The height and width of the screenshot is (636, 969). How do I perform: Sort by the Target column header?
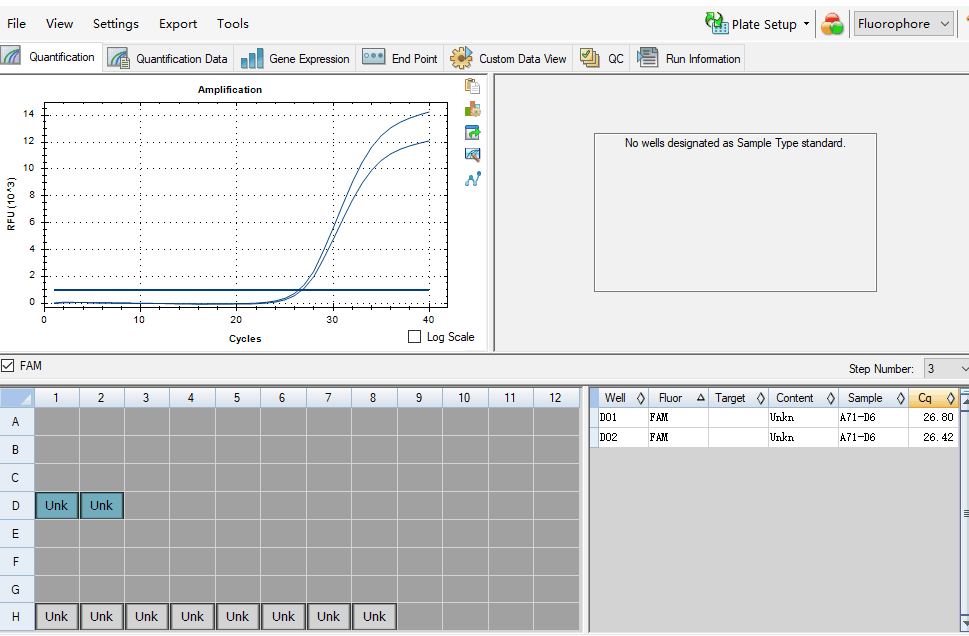tap(738, 398)
